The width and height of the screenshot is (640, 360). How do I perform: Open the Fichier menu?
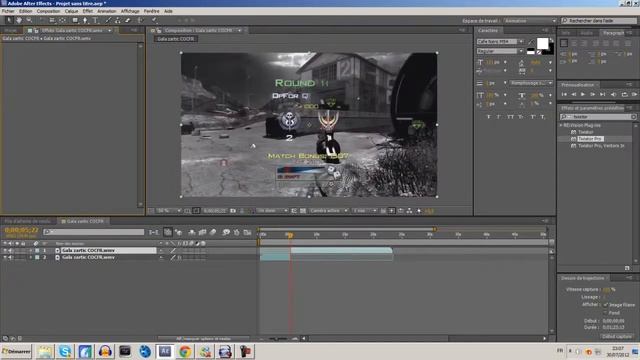[x=8, y=11]
